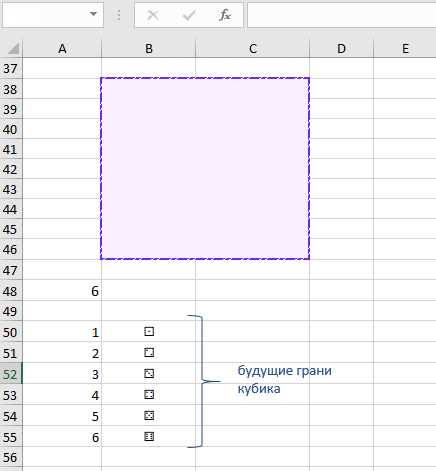
Task: Select the four-dot dice face in B53
Action: [x=149, y=395]
